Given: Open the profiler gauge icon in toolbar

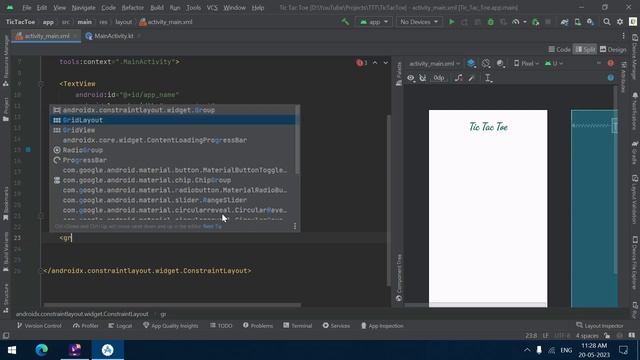Looking at the screenshot, I should (x=516, y=22).
